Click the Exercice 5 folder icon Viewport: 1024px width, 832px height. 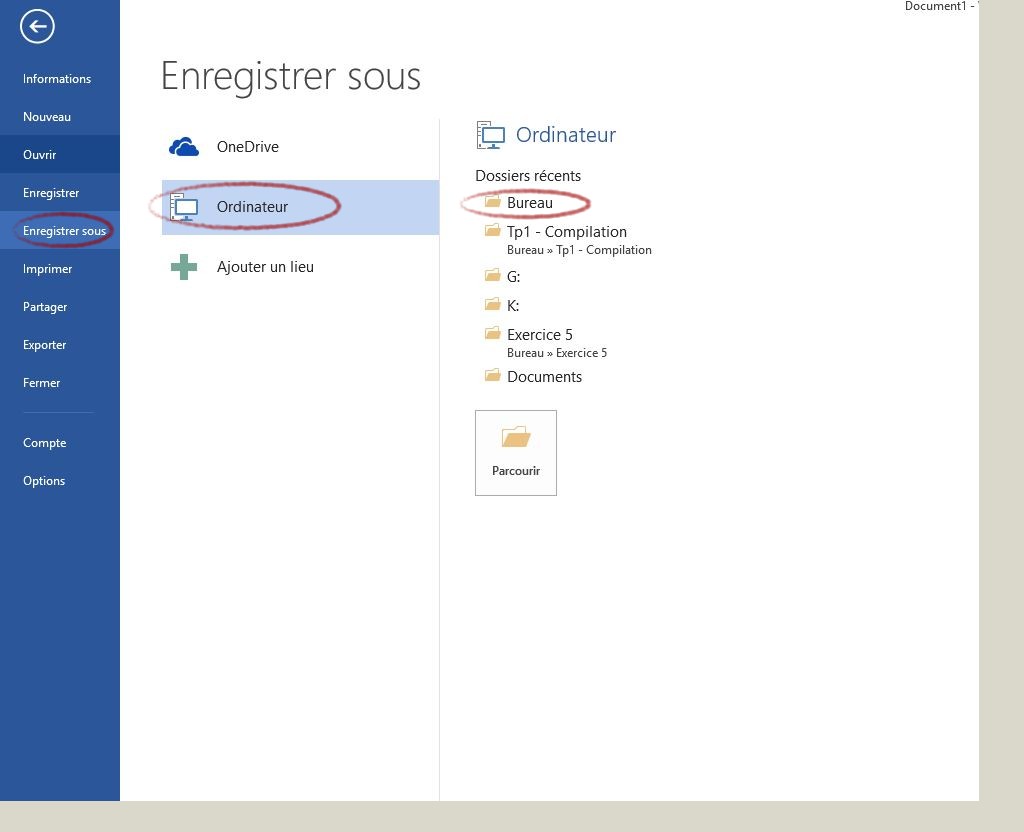coord(492,333)
